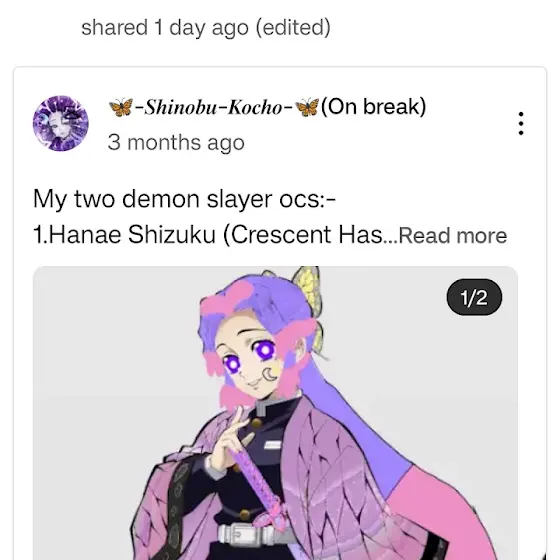Click the '(edited)' label beside shared time

tap(293, 28)
